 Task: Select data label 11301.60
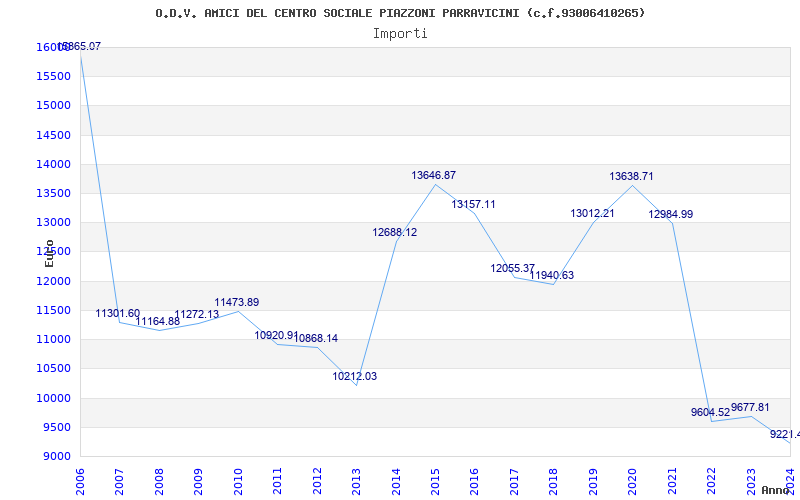pos(118,313)
